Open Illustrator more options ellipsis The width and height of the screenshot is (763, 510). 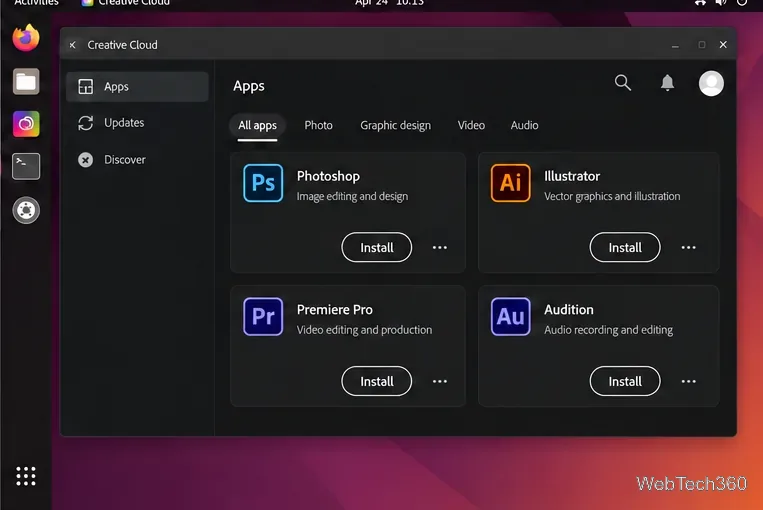click(x=688, y=247)
